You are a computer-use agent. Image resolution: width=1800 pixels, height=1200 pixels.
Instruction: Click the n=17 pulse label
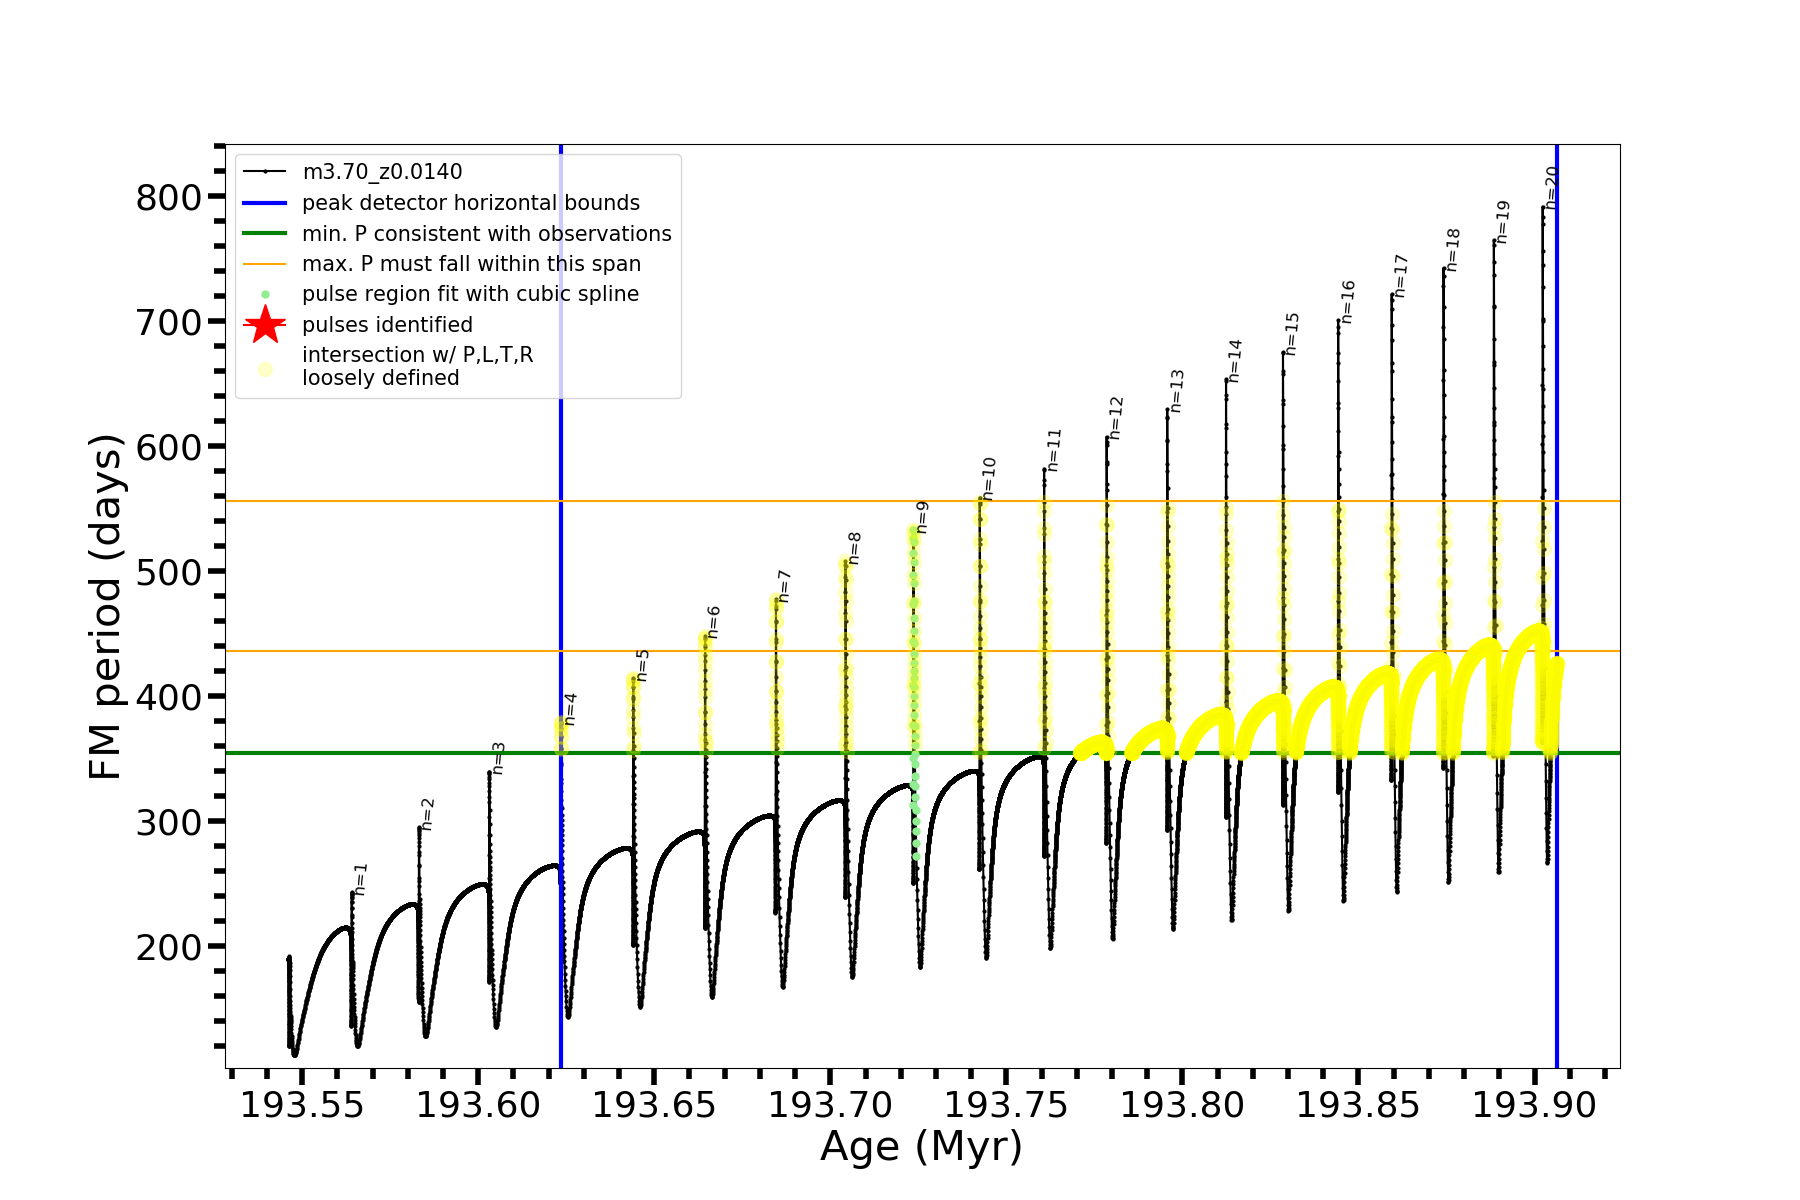[1401, 276]
